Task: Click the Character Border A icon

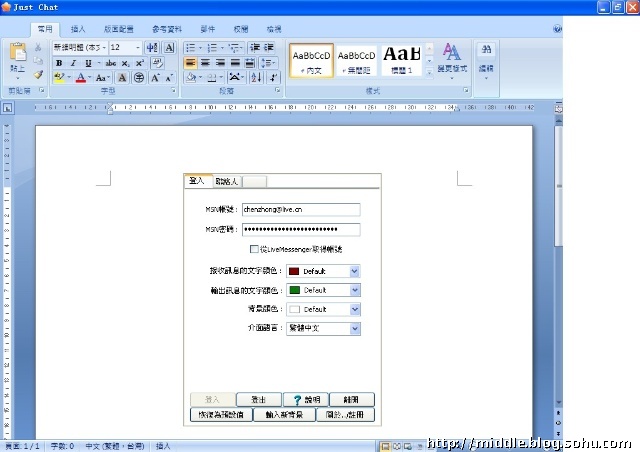Action: click(x=169, y=48)
